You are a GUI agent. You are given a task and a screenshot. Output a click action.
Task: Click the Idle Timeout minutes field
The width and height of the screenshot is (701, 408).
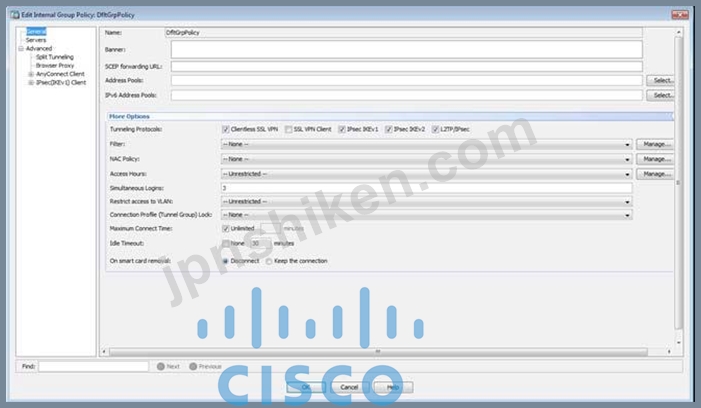260,244
